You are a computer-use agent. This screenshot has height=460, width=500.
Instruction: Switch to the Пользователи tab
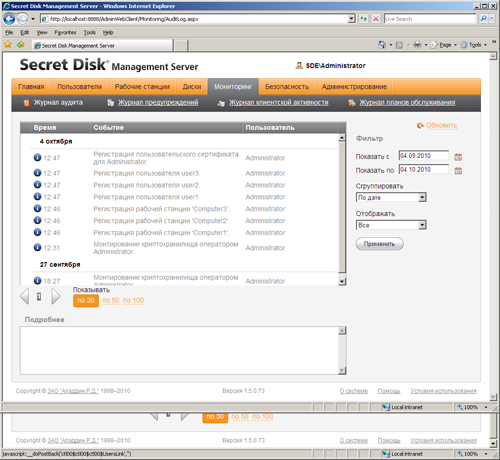pos(79,87)
